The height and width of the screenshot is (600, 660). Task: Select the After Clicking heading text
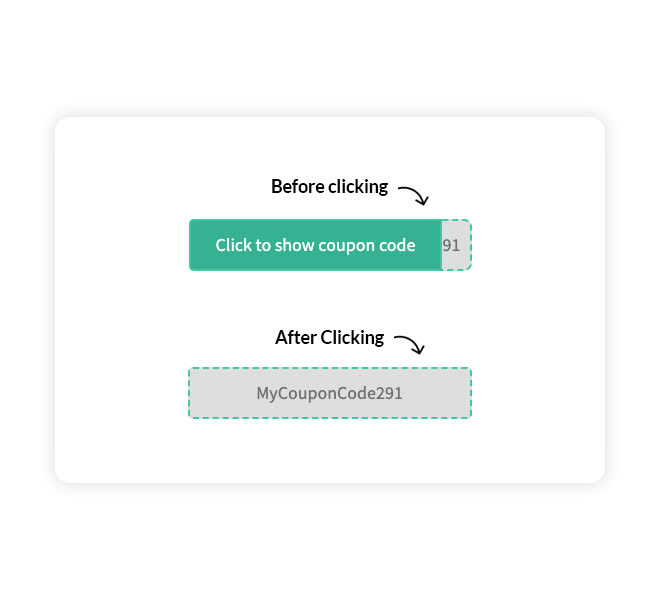pyautogui.click(x=330, y=338)
